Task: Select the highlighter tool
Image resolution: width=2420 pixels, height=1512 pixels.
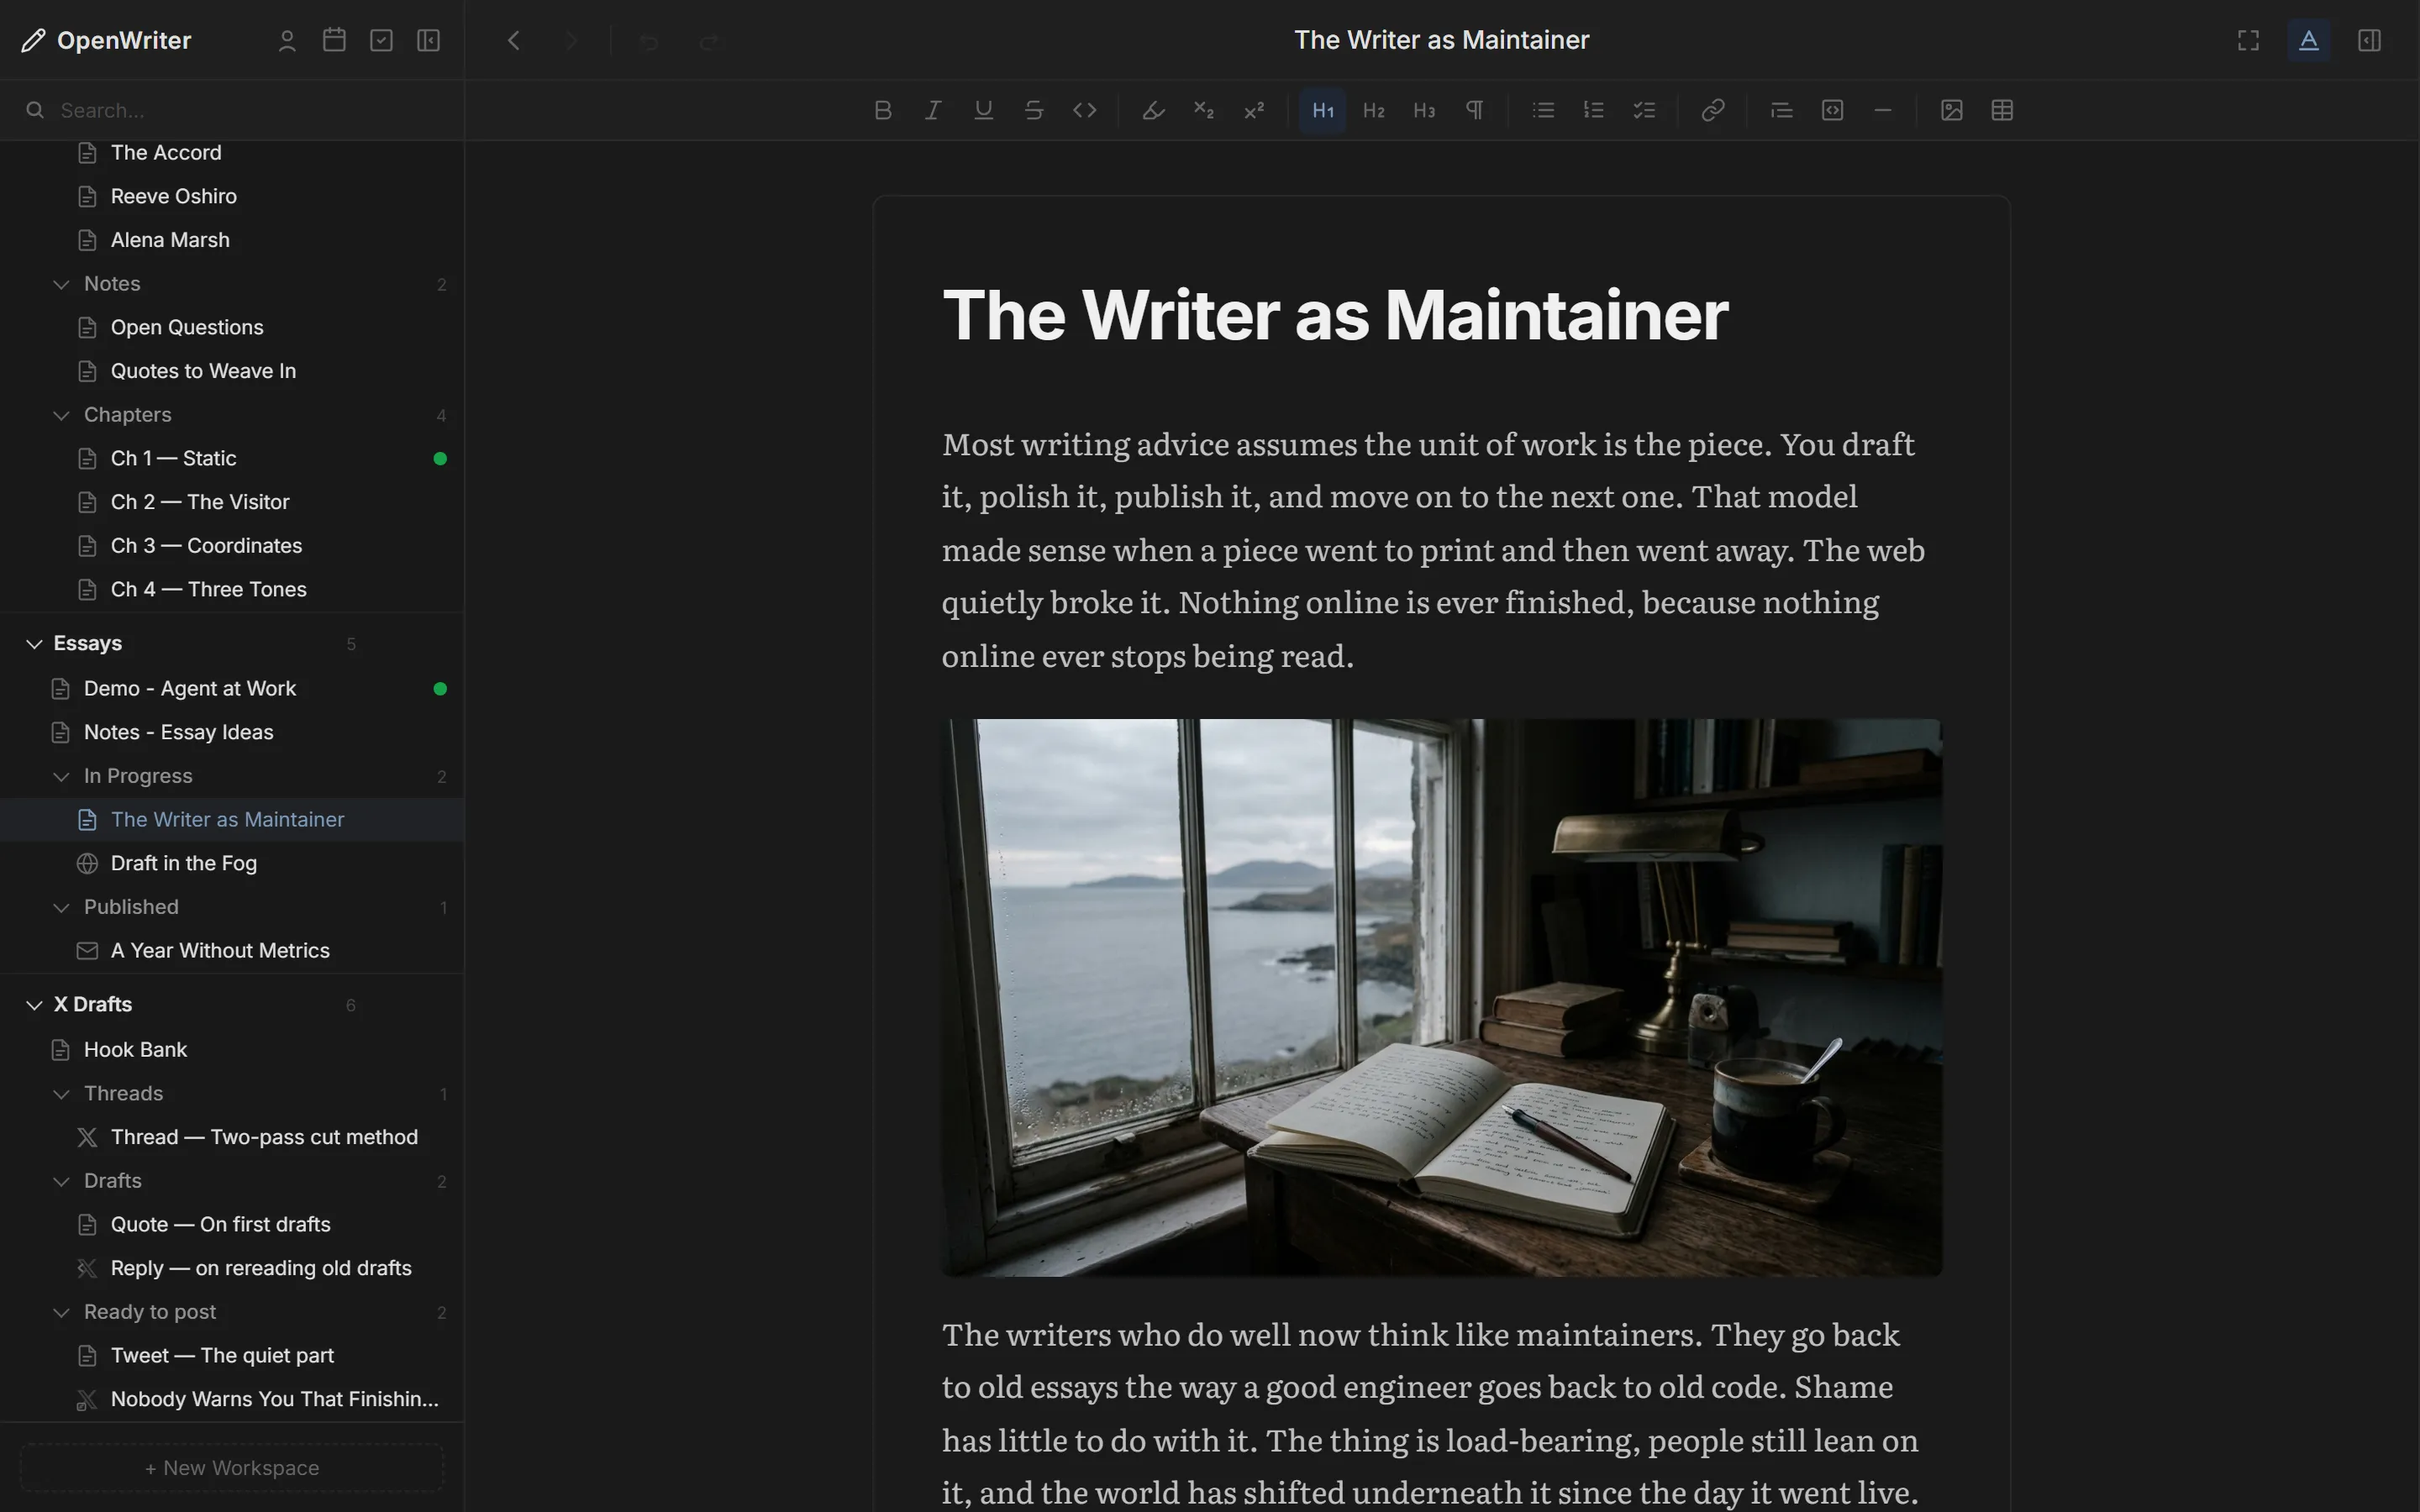Action: click(x=1153, y=110)
